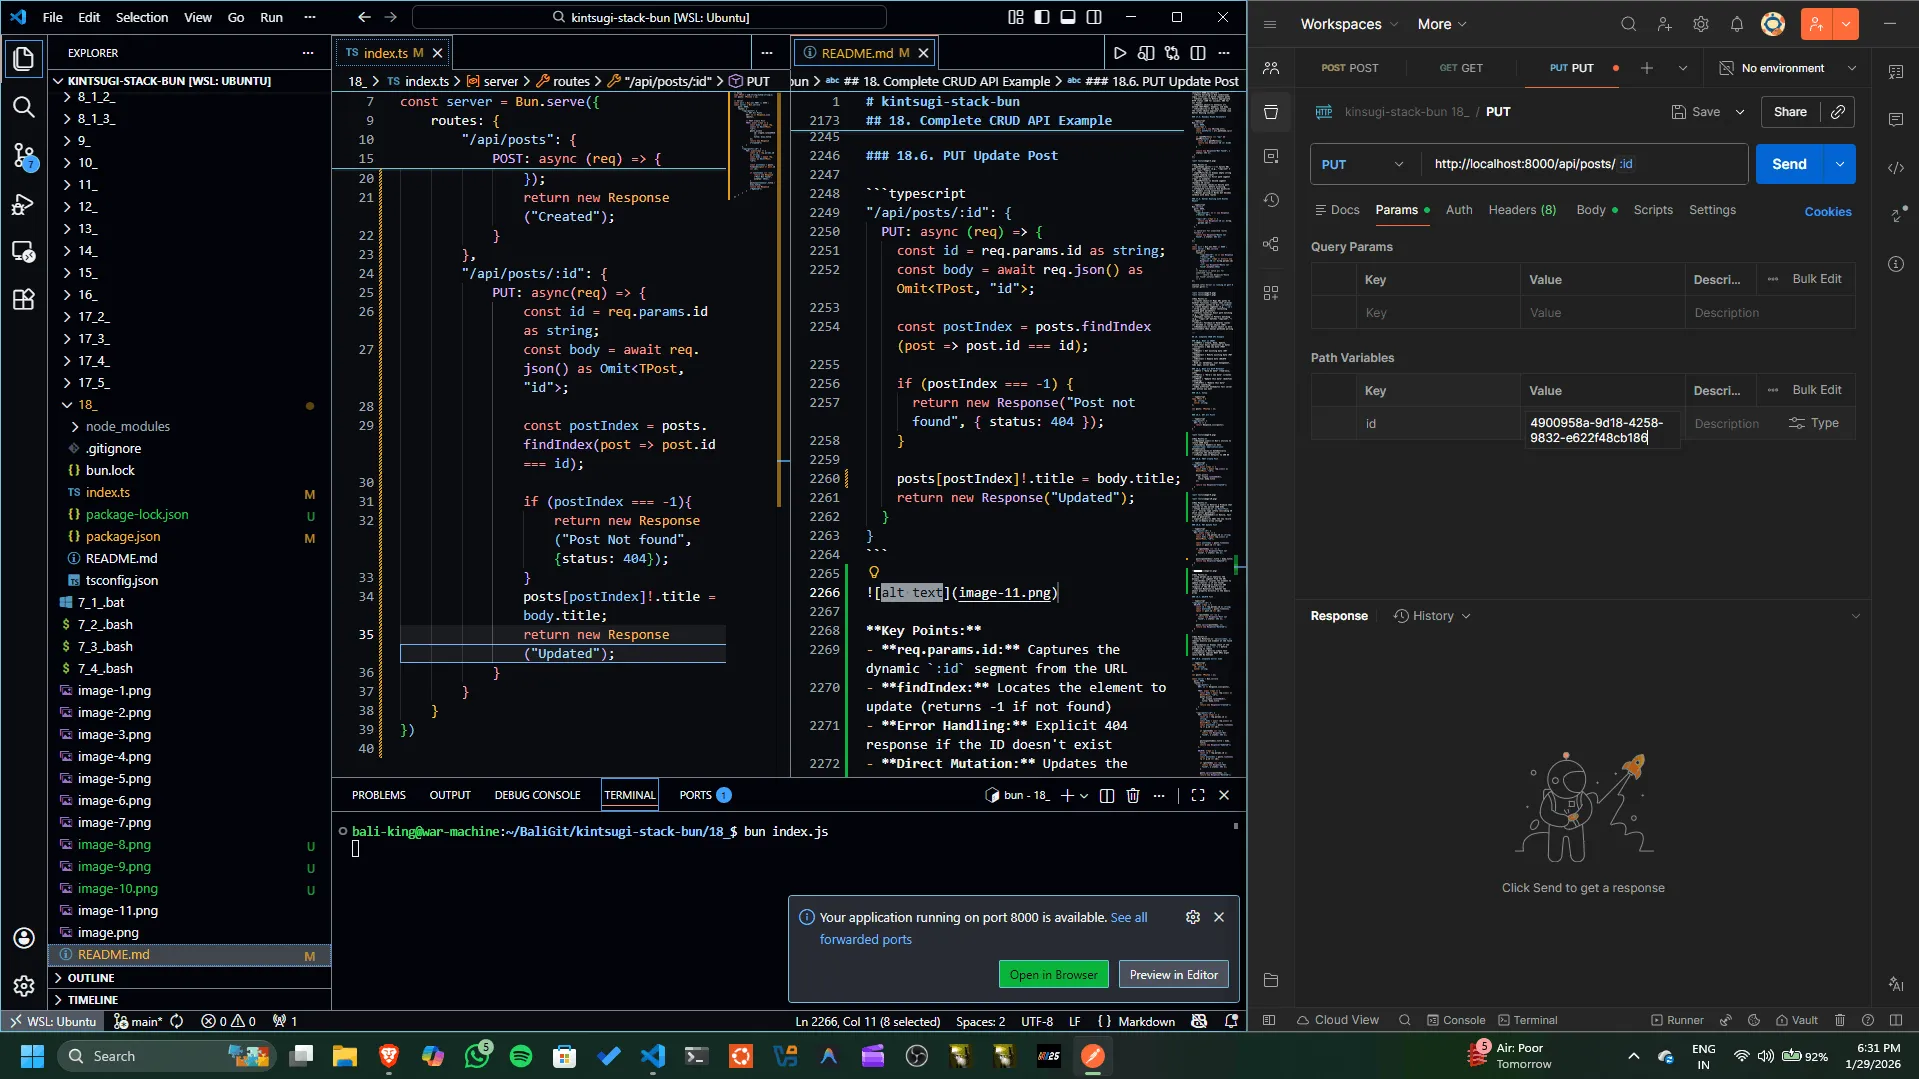Open Postman notifications bell
The image size is (1919, 1079).
pyautogui.click(x=1737, y=24)
